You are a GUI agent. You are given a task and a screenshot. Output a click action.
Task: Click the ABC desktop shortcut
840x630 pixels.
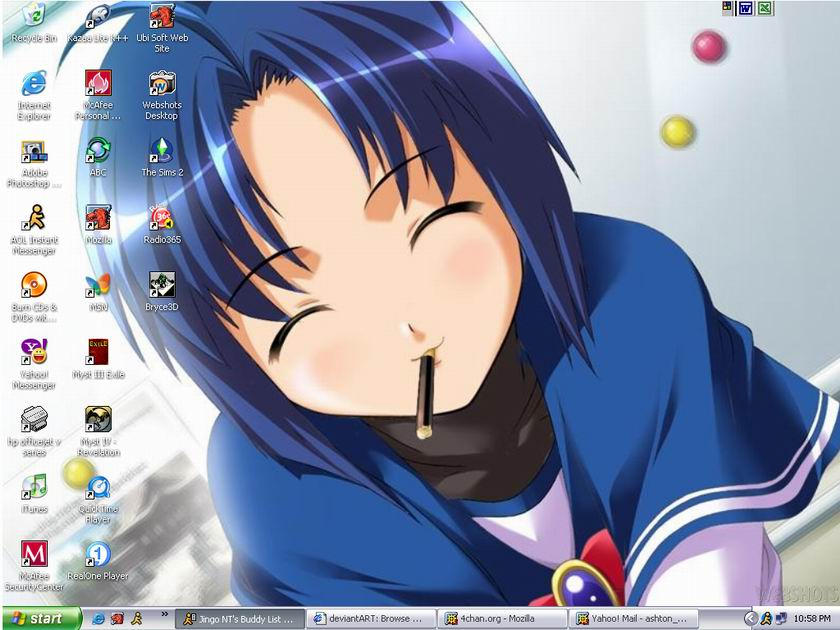point(98,157)
